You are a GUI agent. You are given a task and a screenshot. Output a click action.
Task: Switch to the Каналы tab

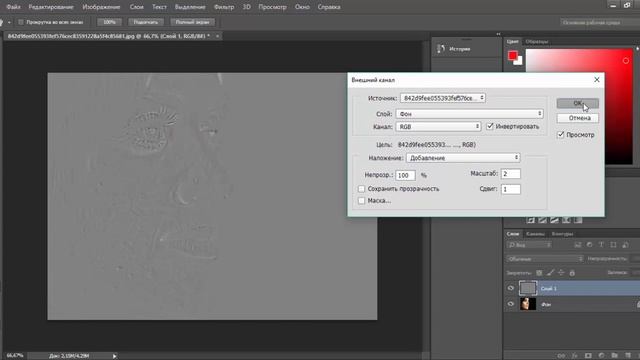535,234
